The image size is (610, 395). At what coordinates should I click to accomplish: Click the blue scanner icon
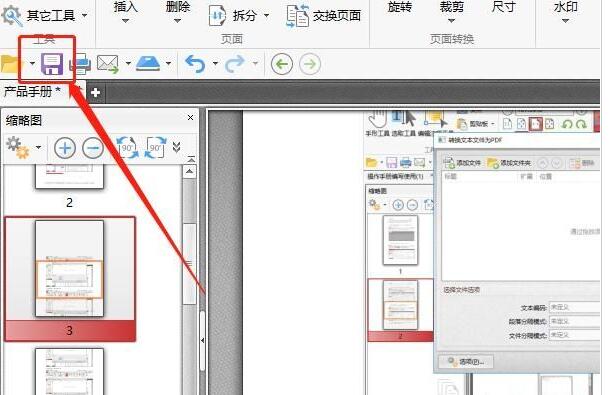148,63
